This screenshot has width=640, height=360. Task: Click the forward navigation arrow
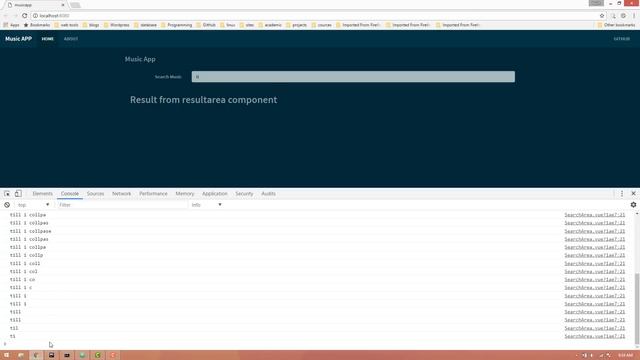point(15,16)
